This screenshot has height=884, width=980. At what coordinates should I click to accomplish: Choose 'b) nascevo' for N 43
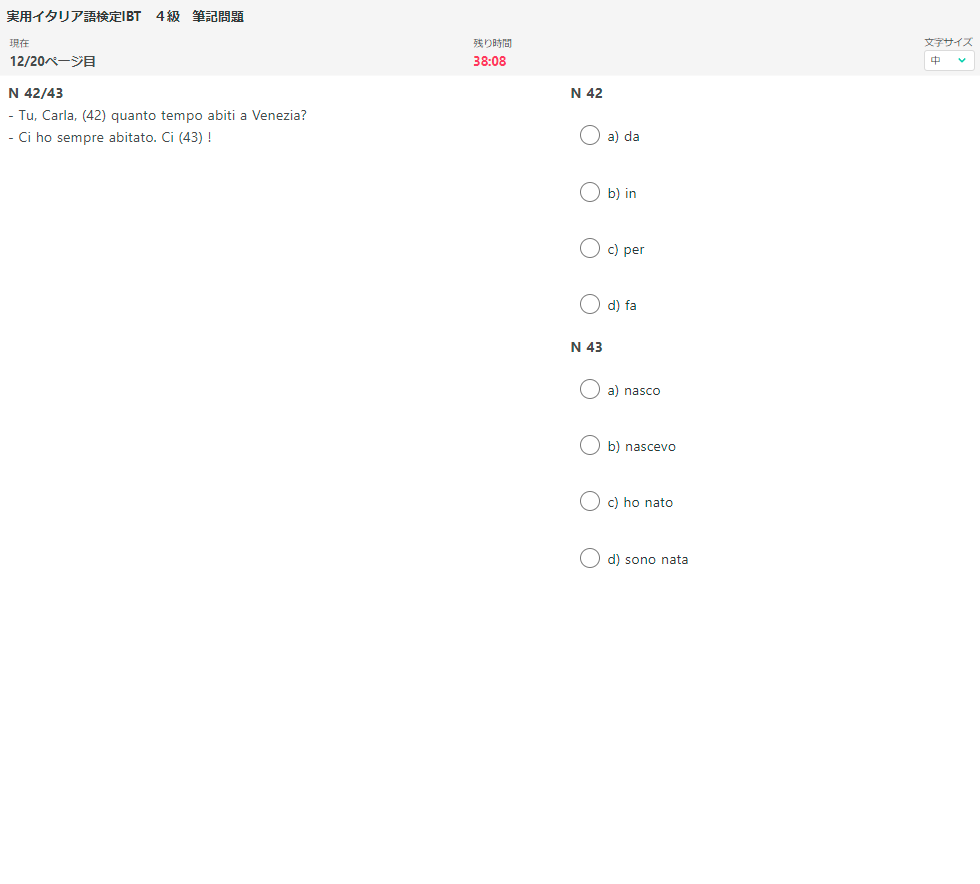point(589,445)
